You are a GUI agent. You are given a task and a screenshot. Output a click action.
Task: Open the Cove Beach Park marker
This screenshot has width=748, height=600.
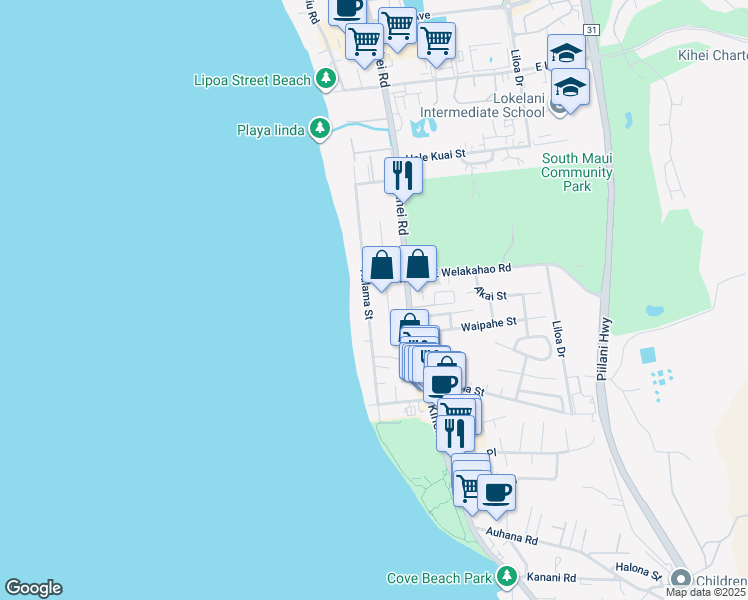pos(507,577)
